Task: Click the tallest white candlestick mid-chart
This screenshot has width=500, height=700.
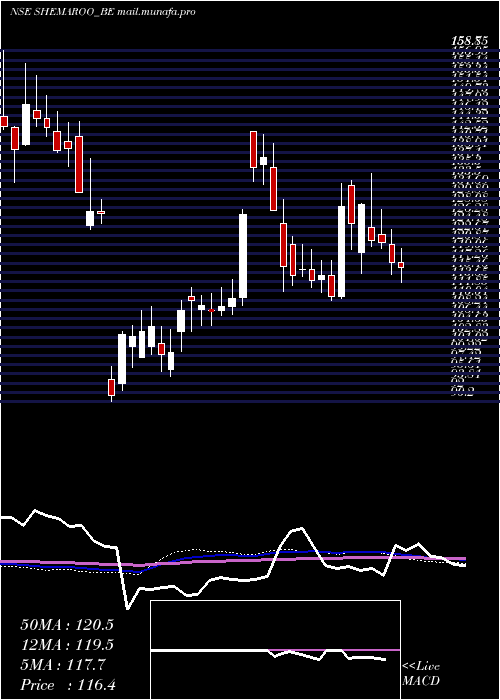Action: 243,256
